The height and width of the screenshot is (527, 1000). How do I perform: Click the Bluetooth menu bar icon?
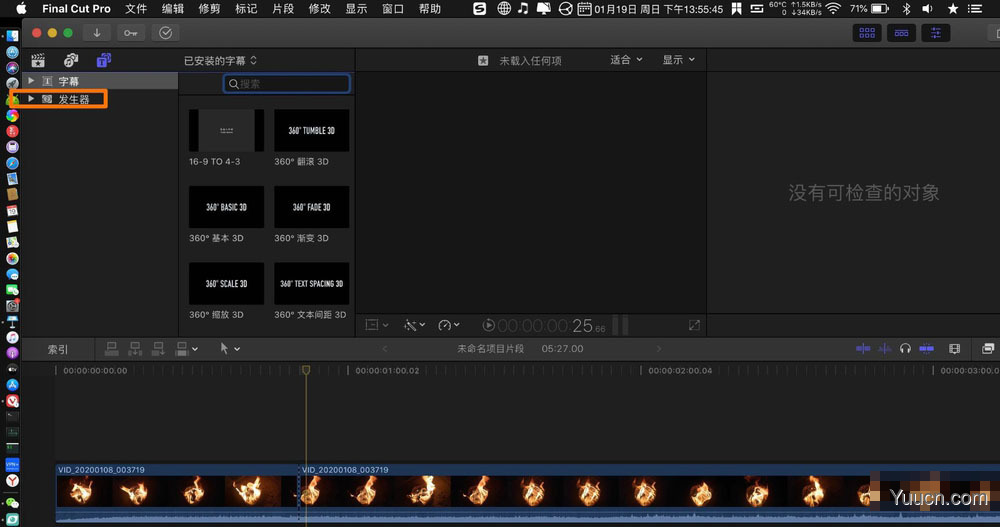[x=906, y=8]
